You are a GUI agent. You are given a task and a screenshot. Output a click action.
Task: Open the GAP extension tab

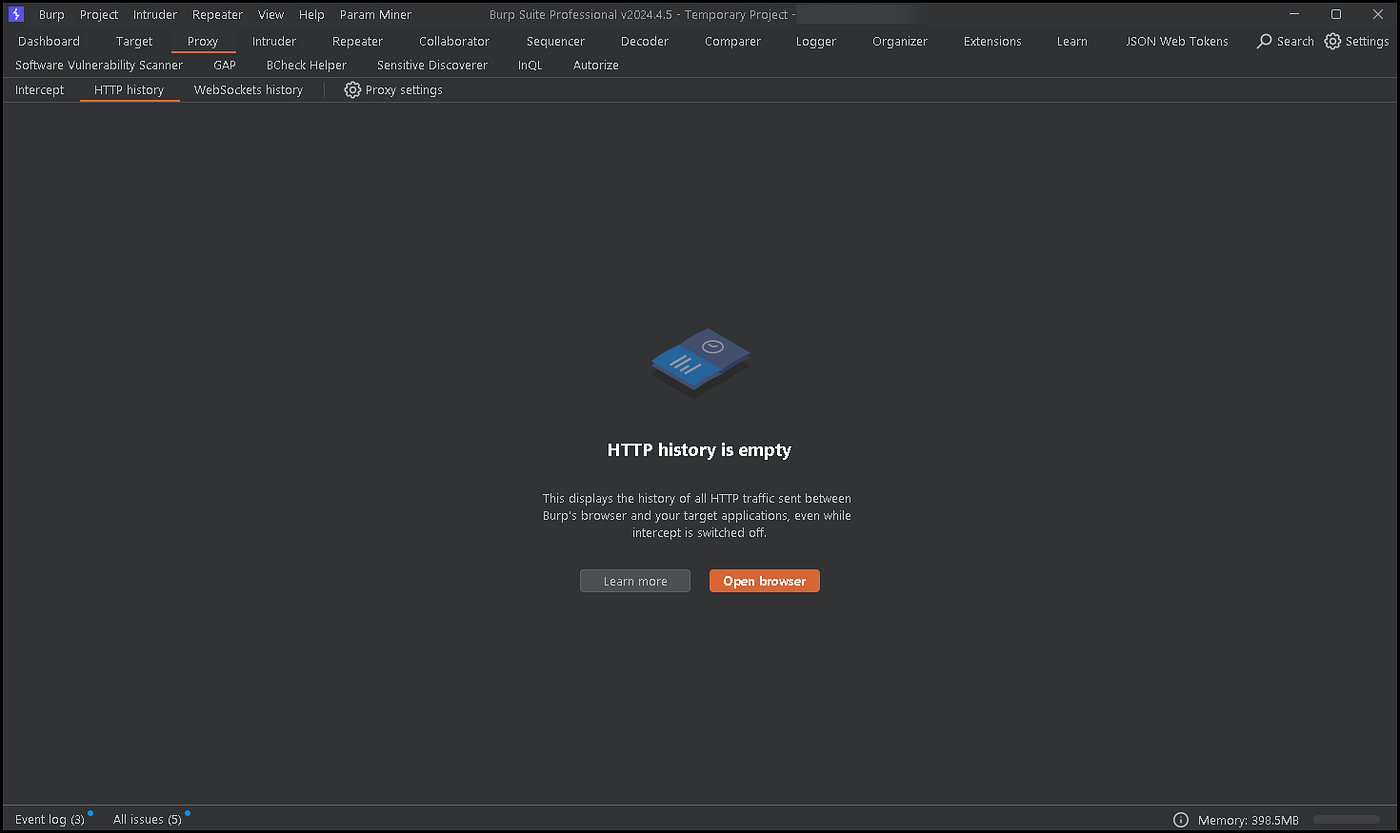(x=225, y=65)
